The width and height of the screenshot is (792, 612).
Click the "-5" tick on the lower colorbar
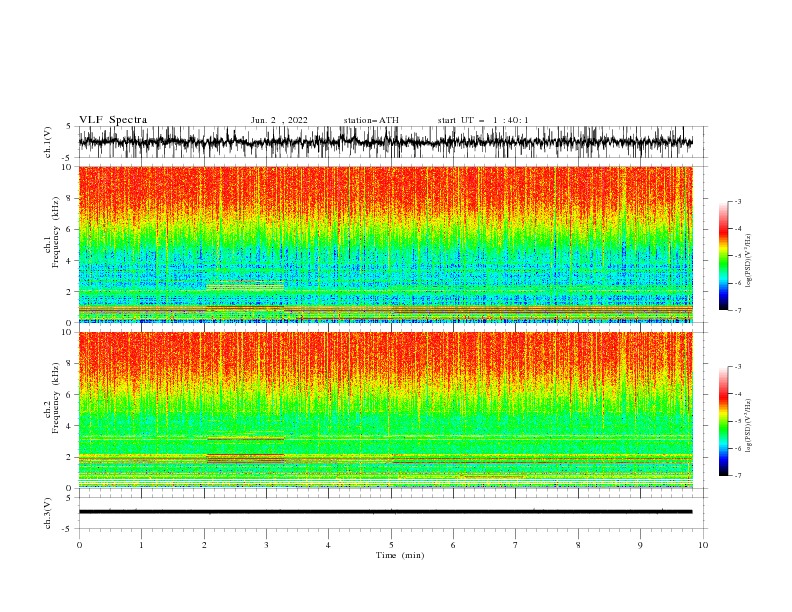pyautogui.click(x=737, y=421)
